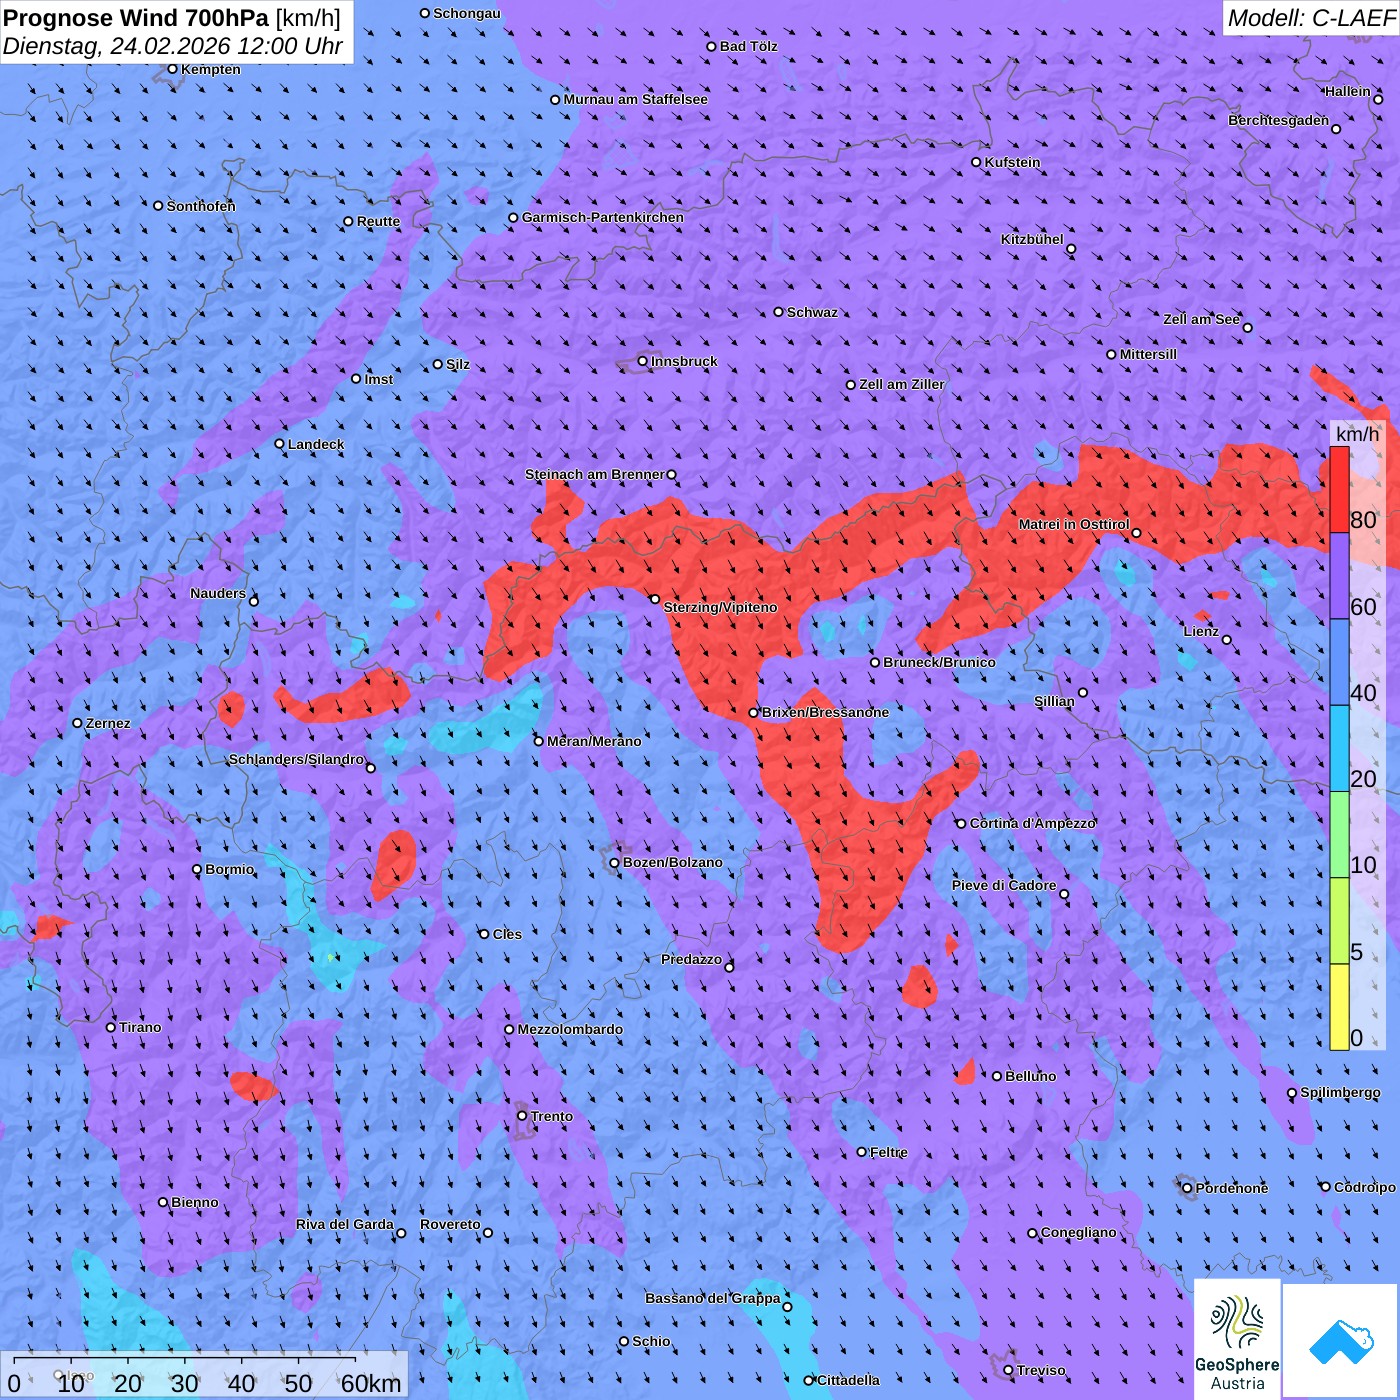
Task: Click the Landeck city label
Action: (316, 444)
